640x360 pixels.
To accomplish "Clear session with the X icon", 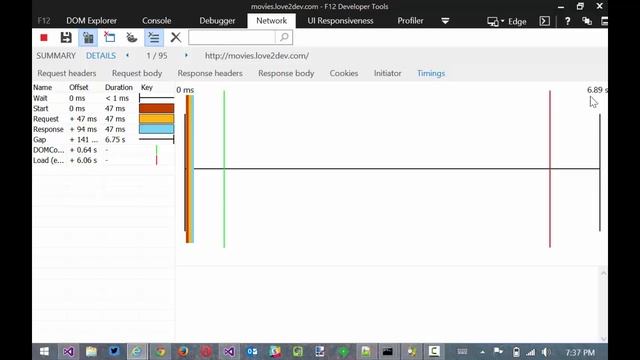I will click(x=176, y=38).
